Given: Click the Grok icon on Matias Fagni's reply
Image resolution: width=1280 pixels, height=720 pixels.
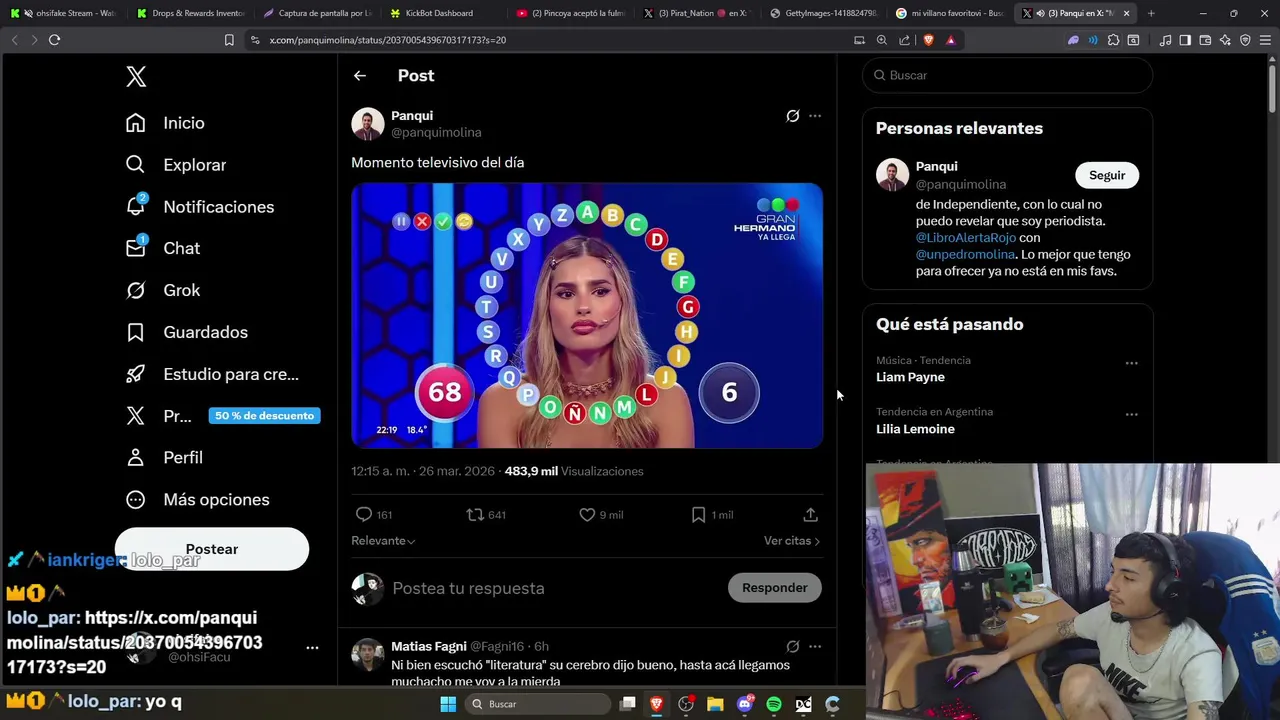Looking at the screenshot, I should click(792, 646).
